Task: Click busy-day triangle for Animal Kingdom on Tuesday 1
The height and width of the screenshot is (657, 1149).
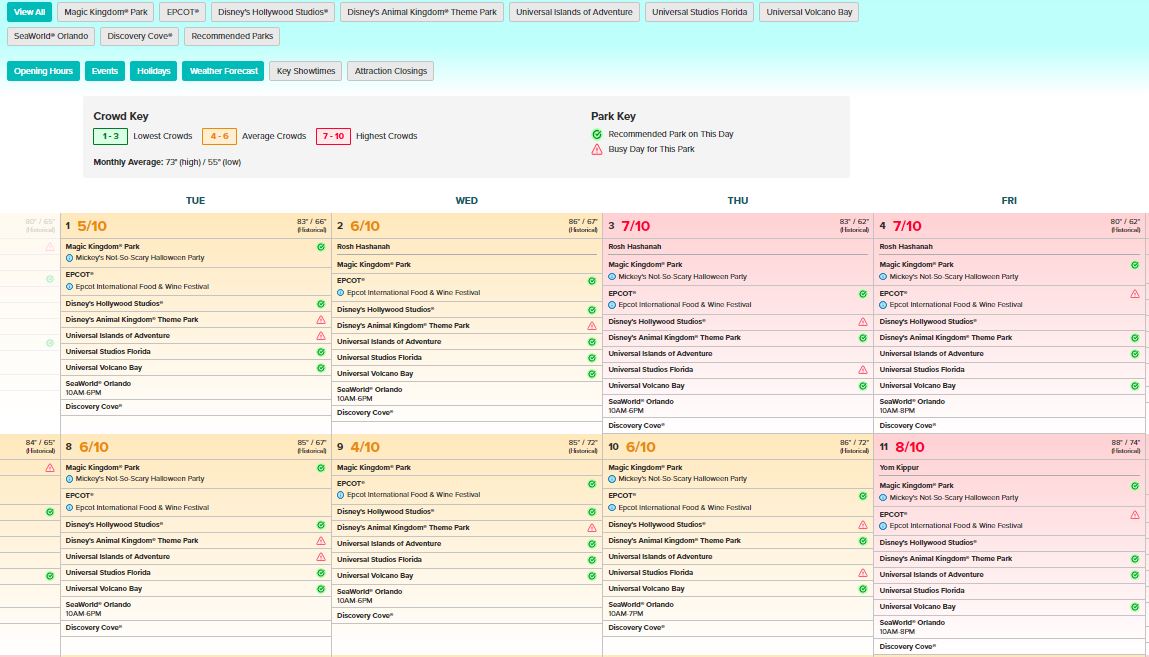Action: [x=321, y=319]
